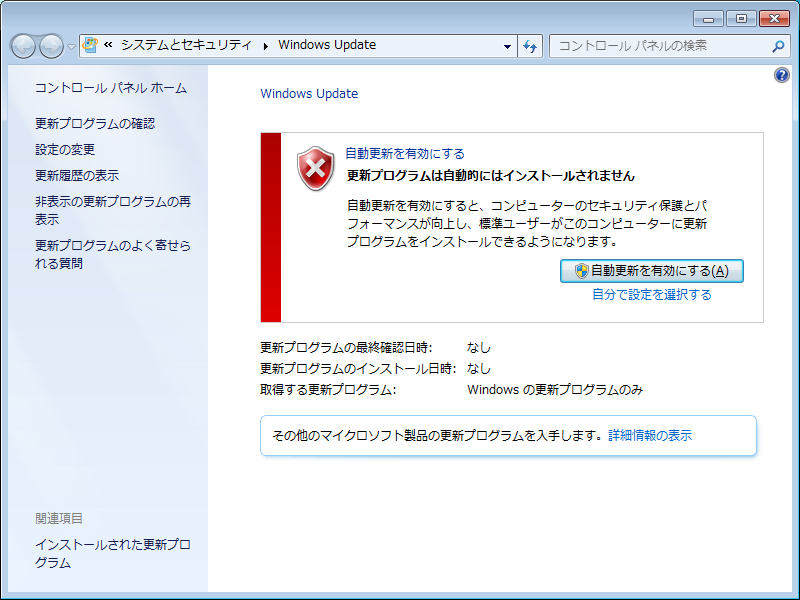
Task: Click the 関連項目 heading in sidebar
Action: [x=59, y=518]
